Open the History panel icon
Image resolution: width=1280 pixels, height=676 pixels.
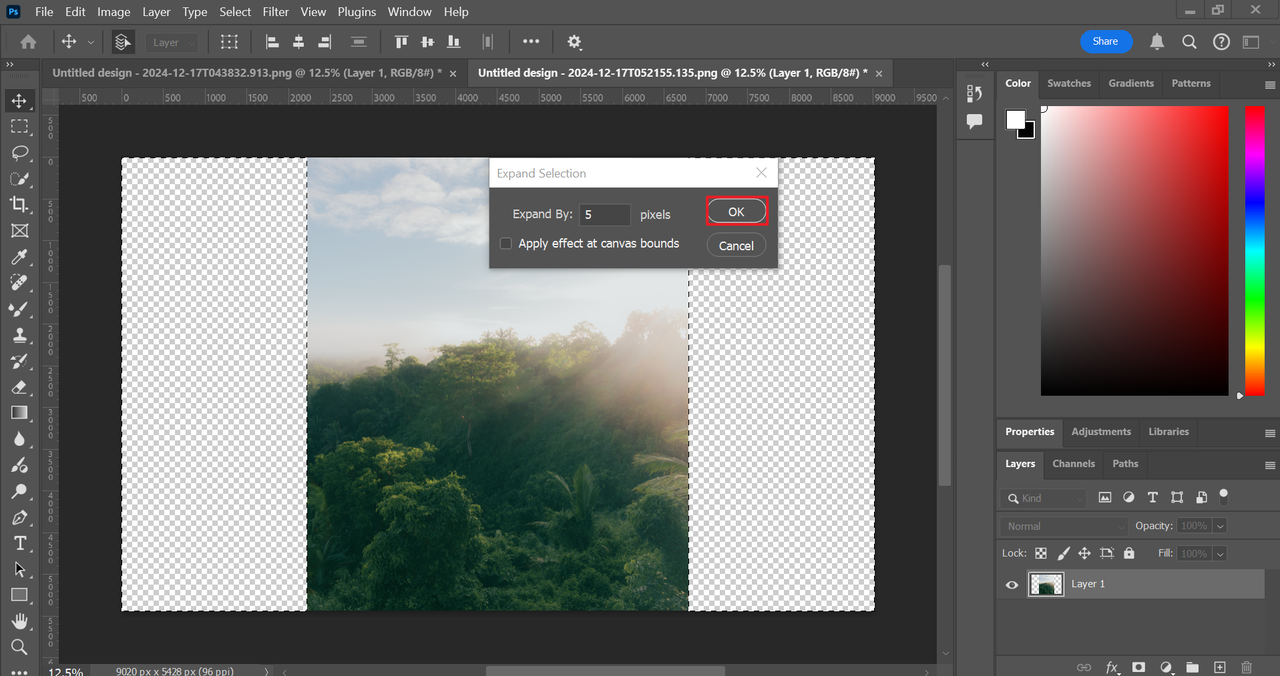[975, 93]
